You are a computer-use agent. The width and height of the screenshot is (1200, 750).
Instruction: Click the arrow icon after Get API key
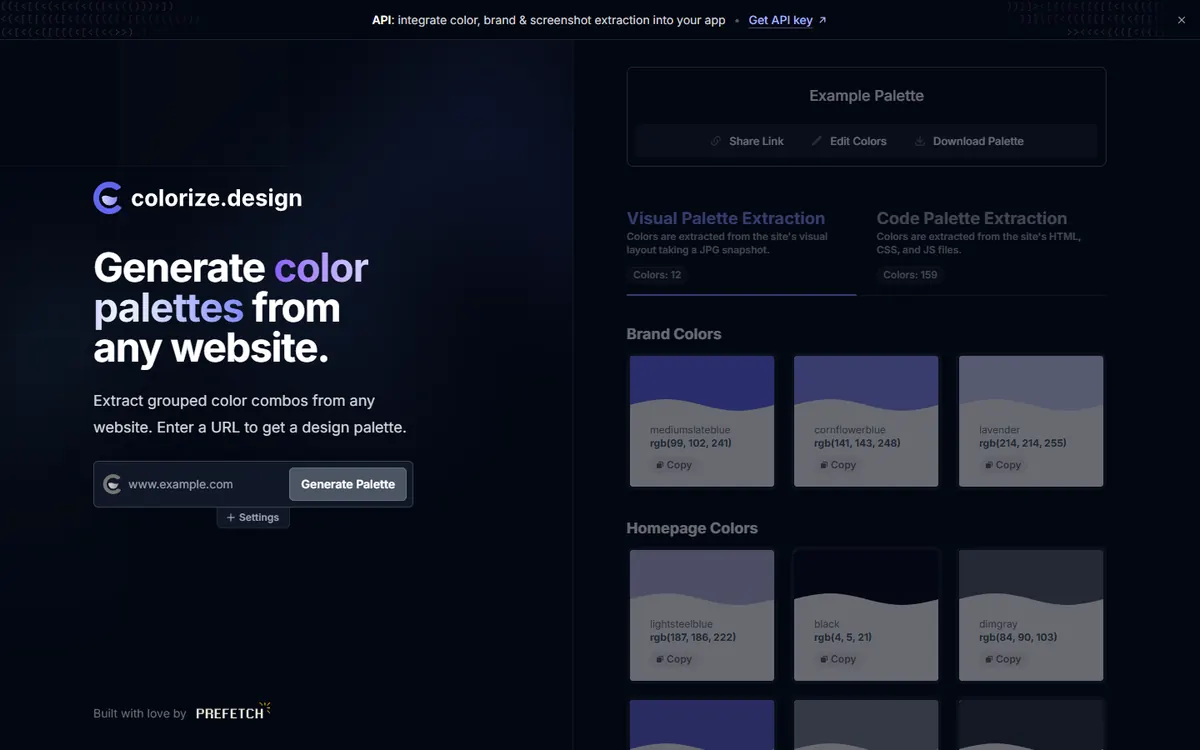coord(823,20)
